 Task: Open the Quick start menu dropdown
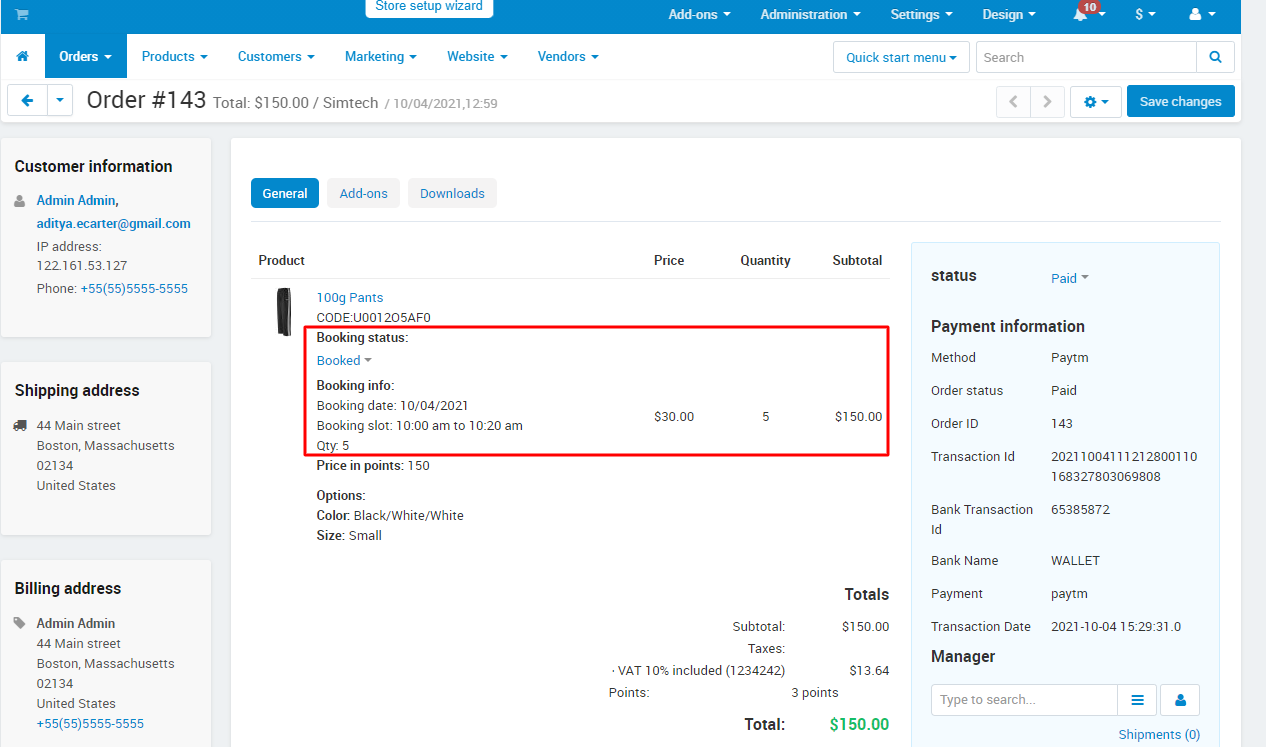(901, 58)
